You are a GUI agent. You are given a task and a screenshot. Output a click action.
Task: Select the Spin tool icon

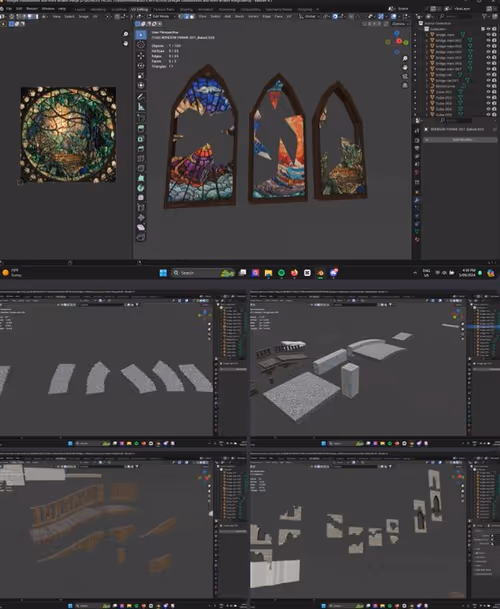(141, 188)
